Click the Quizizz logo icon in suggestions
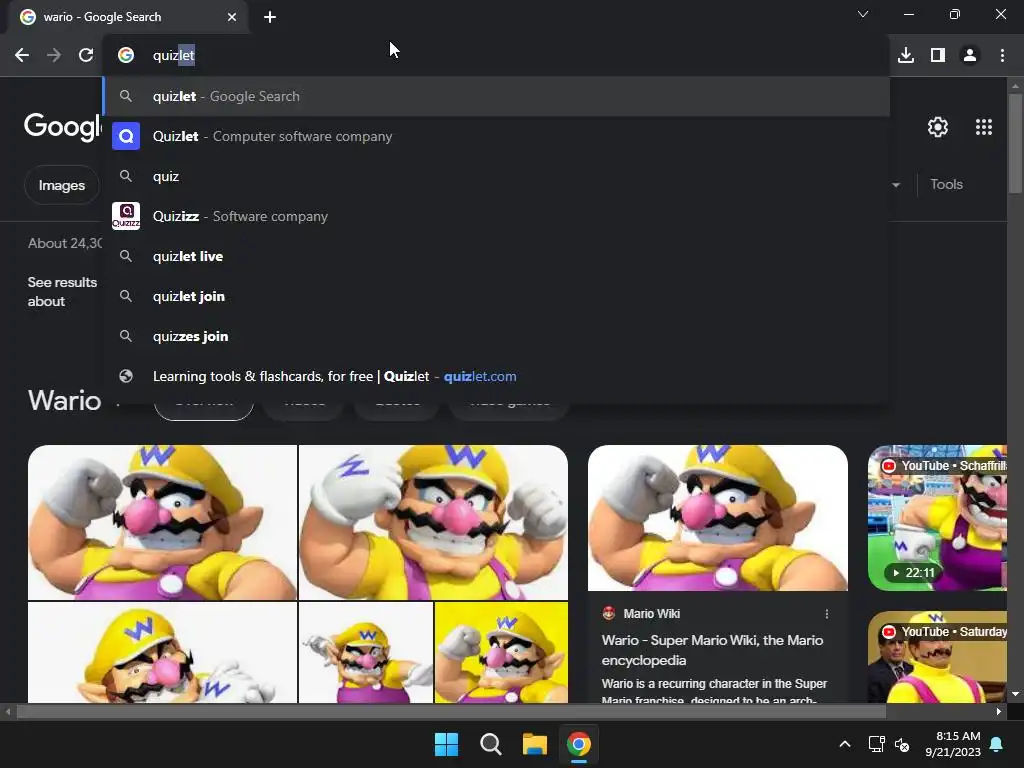The image size is (1024, 768). pyautogui.click(x=126, y=216)
